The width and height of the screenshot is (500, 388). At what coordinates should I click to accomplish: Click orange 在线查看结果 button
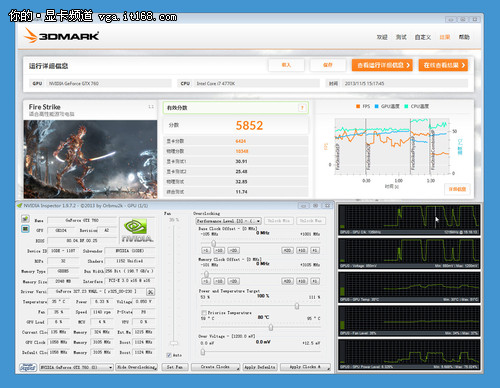[443, 65]
